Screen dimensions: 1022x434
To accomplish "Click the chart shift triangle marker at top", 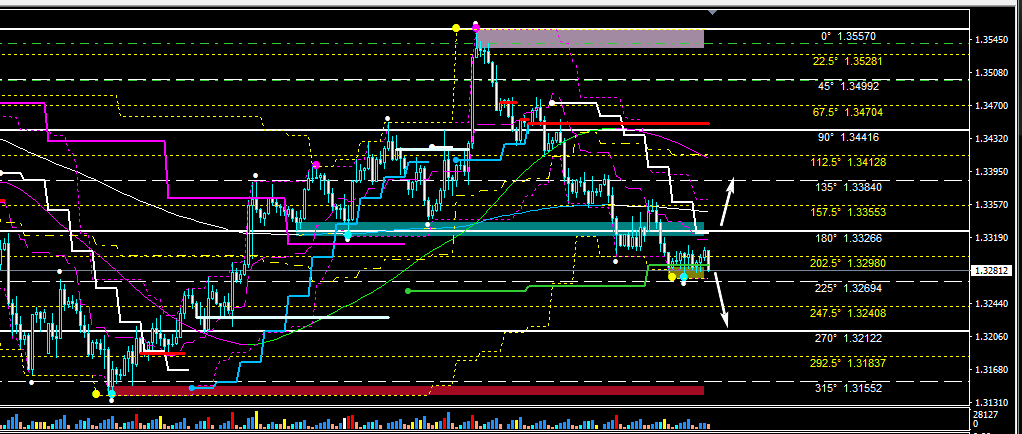I will (x=712, y=11).
